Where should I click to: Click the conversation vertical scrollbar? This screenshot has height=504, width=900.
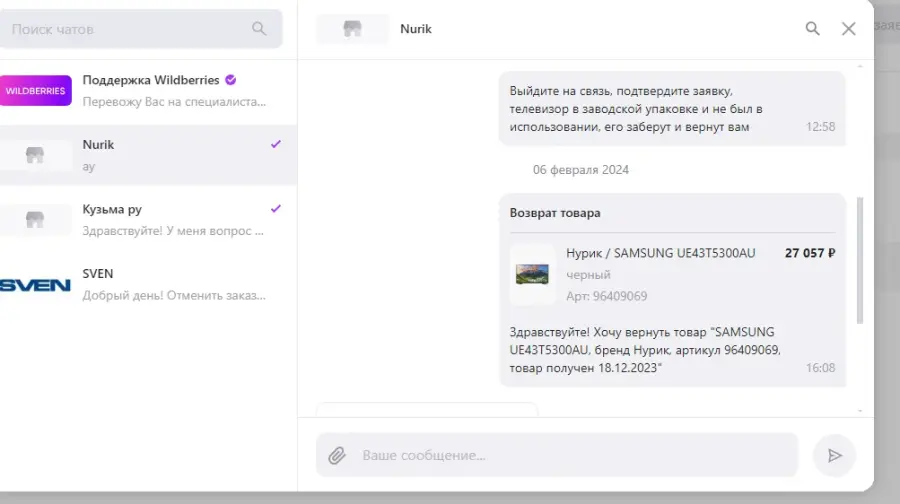tap(860, 261)
